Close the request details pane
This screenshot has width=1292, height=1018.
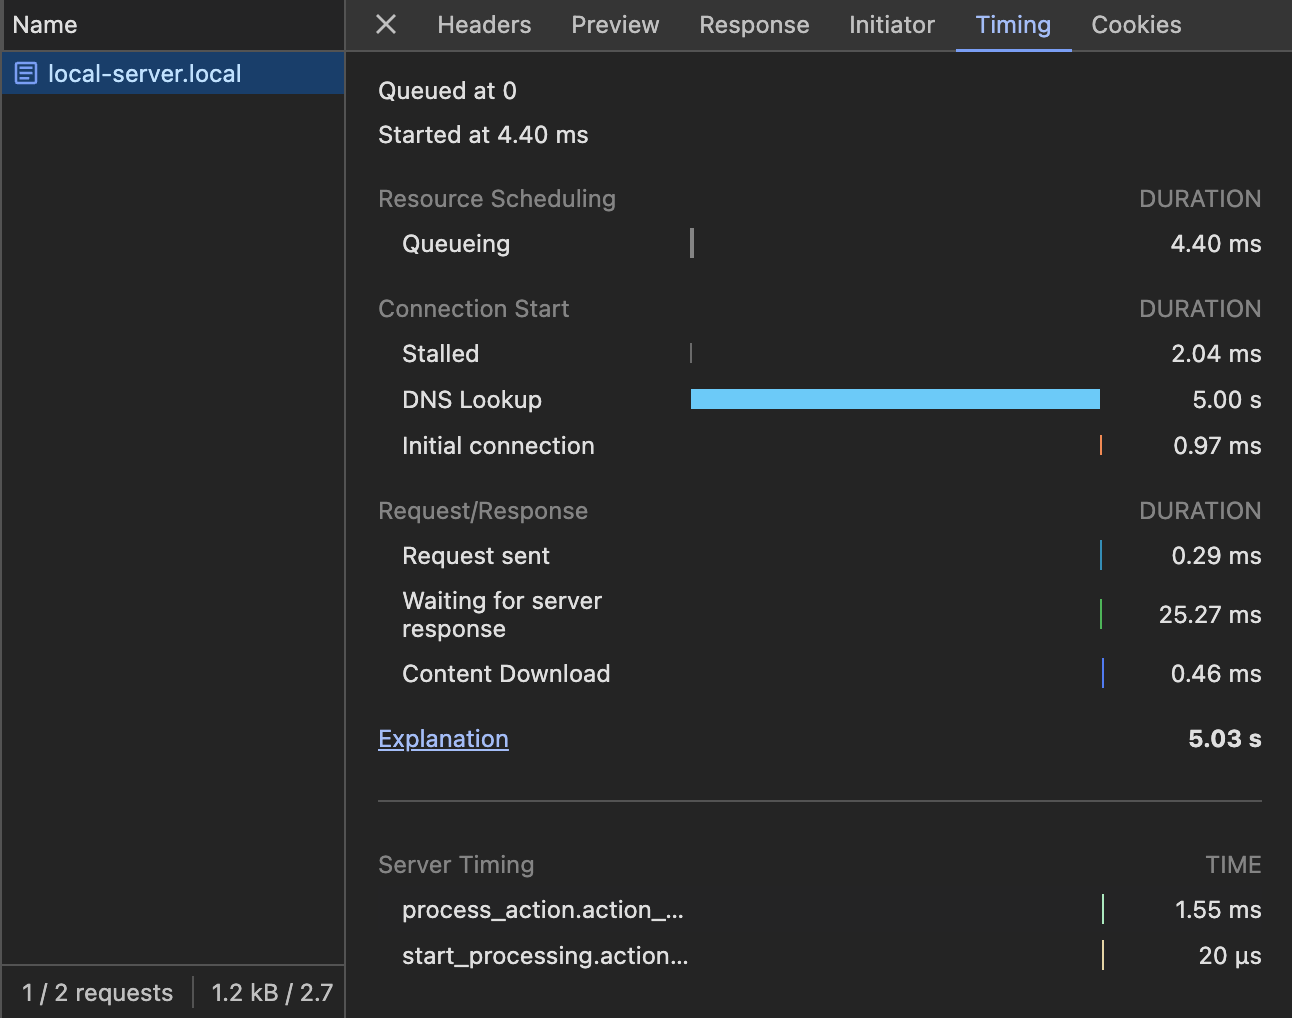[x=386, y=25]
